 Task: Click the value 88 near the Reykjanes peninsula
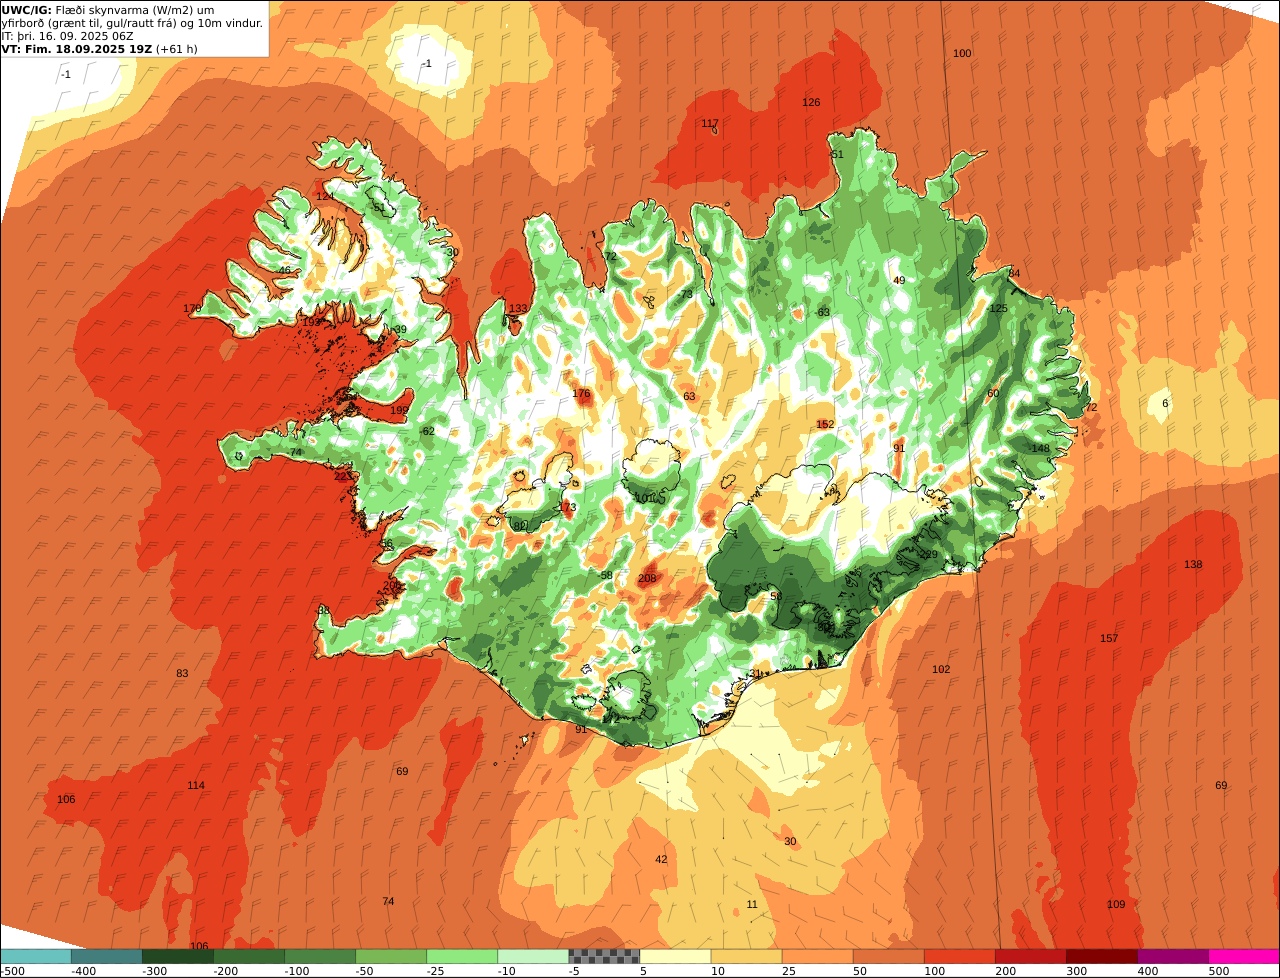(323, 611)
